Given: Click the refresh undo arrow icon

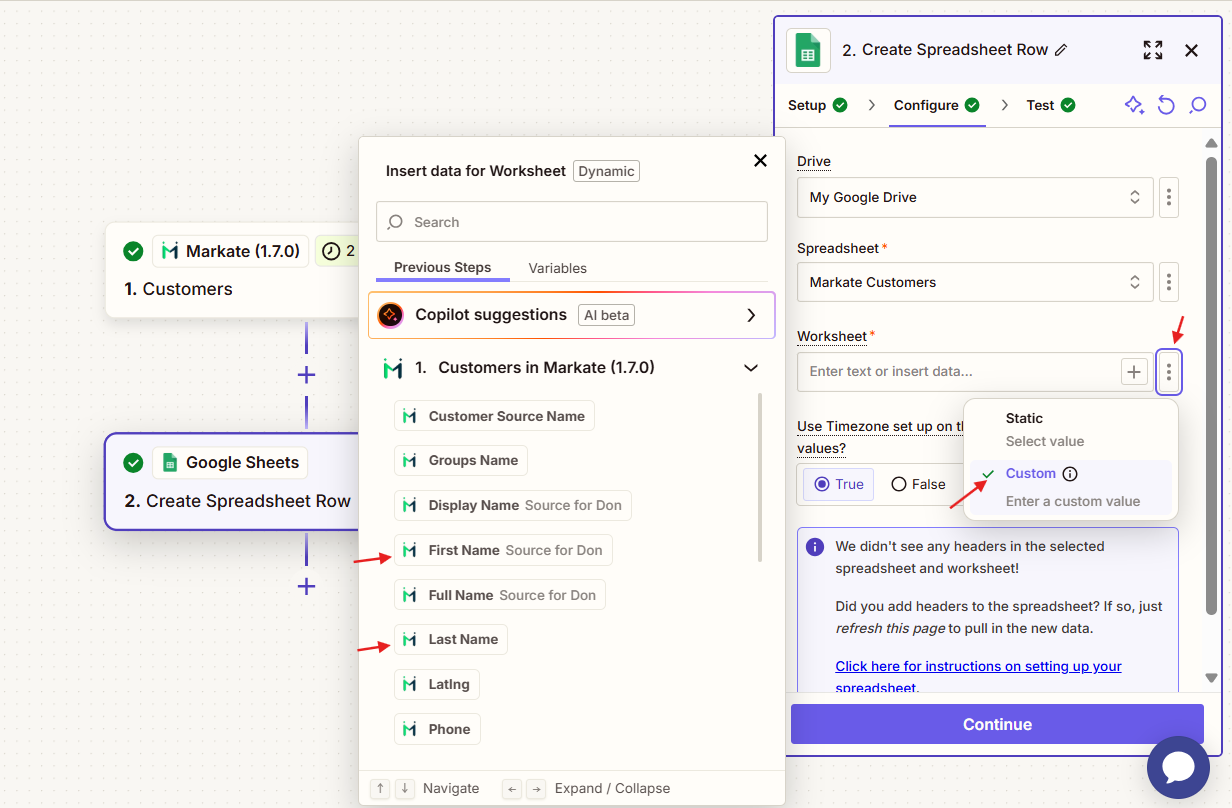Looking at the screenshot, I should tap(1166, 105).
